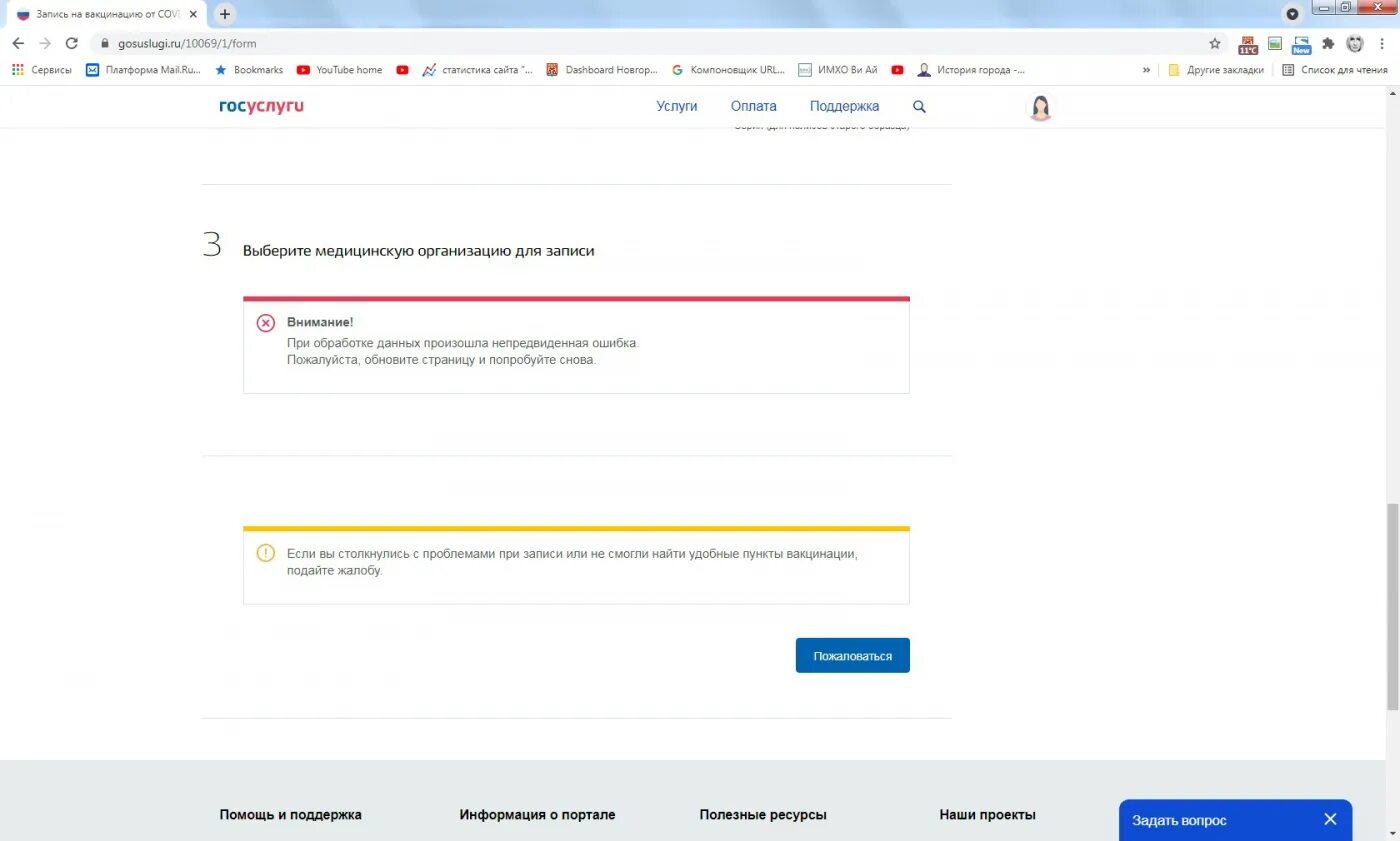Open Dashboard Новгор bookmark

coord(602,70)
